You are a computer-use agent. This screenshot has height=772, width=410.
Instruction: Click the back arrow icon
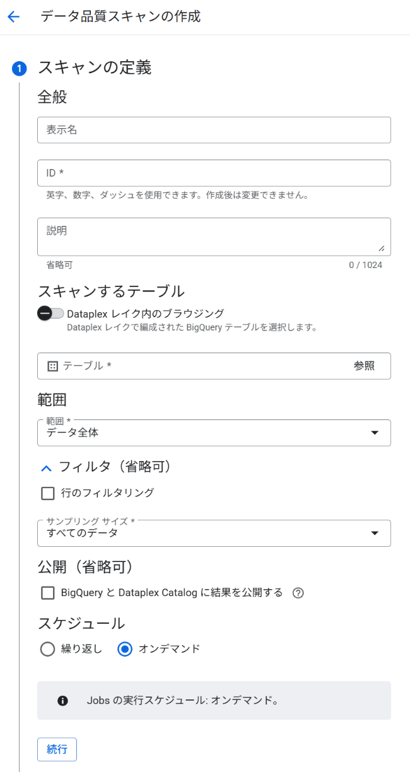click(x=13, y=17)
